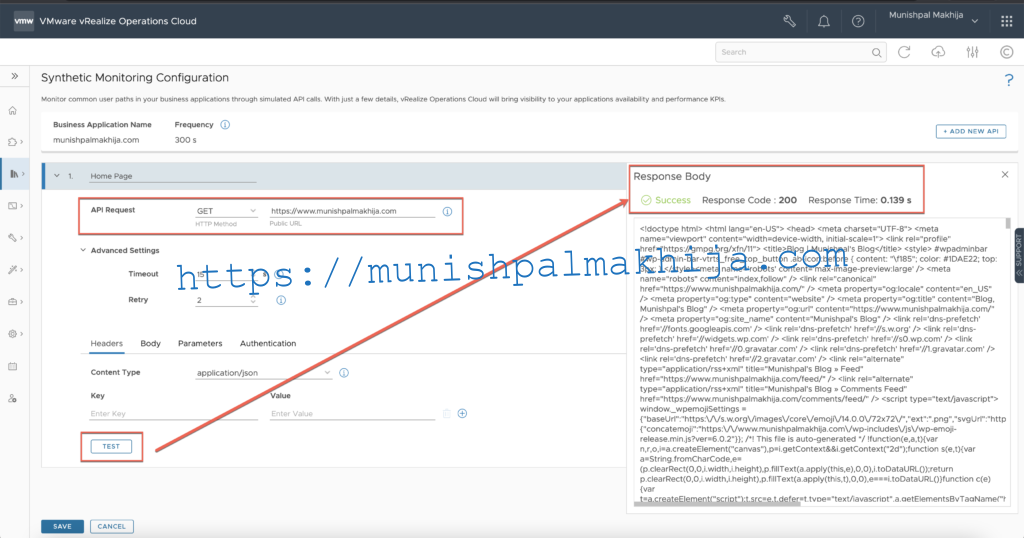Click the 300 s frequency value
The width and height of the screenshot is (1024, 538).
pos(185,140)
